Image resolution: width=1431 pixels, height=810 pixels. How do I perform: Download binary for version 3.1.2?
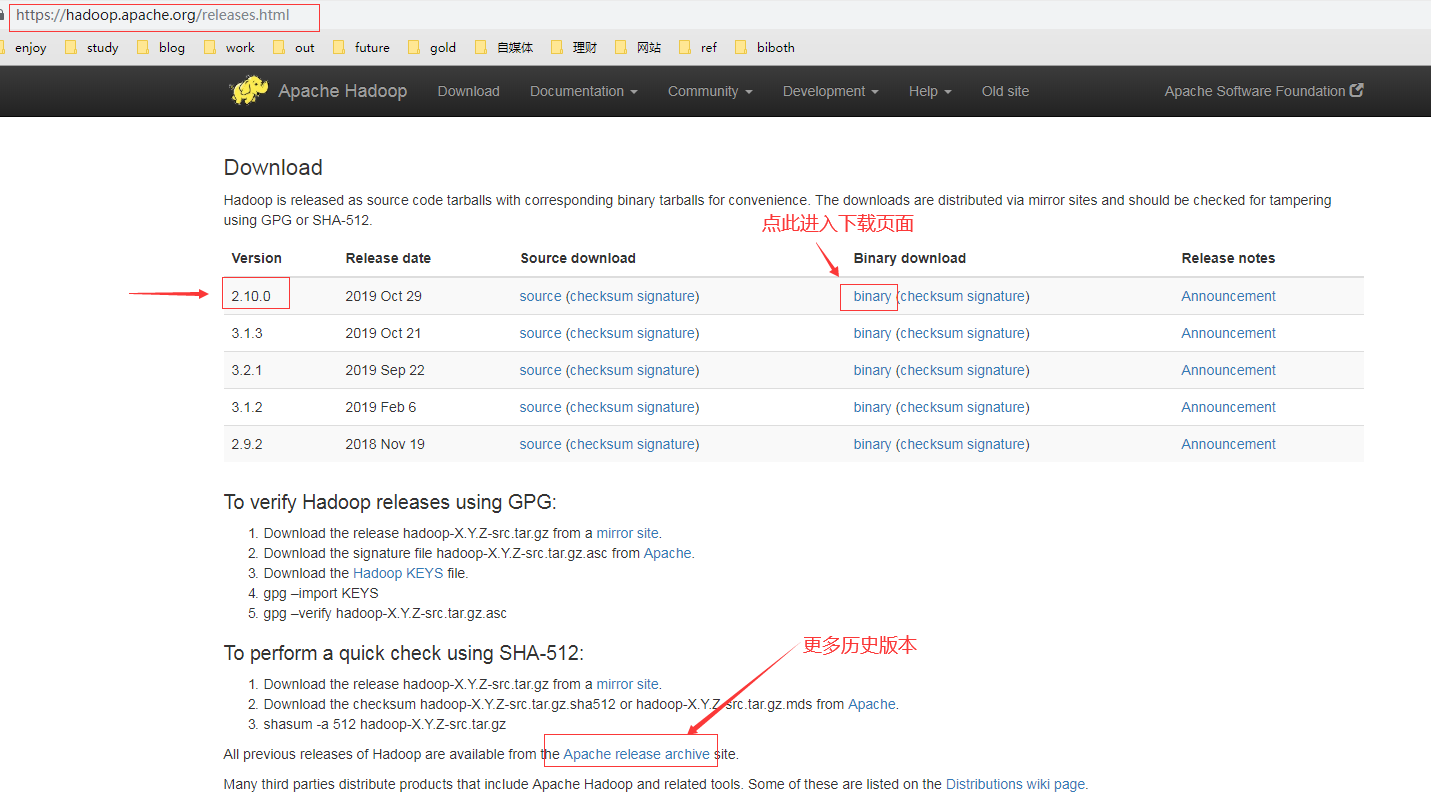(872, 407)
